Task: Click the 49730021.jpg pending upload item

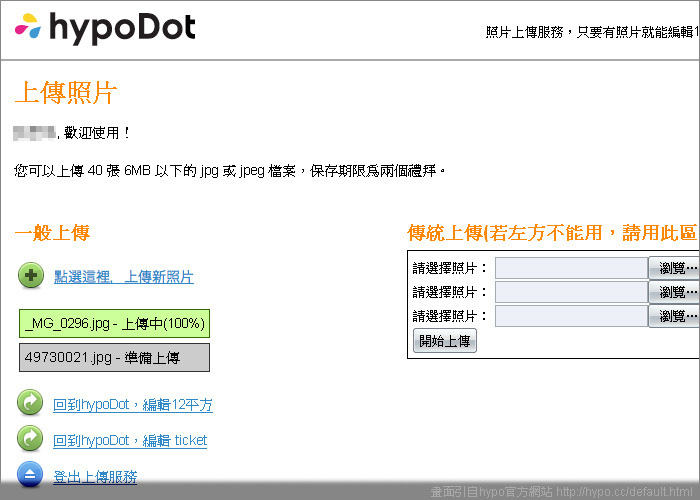Action: [x=114, y=357]
